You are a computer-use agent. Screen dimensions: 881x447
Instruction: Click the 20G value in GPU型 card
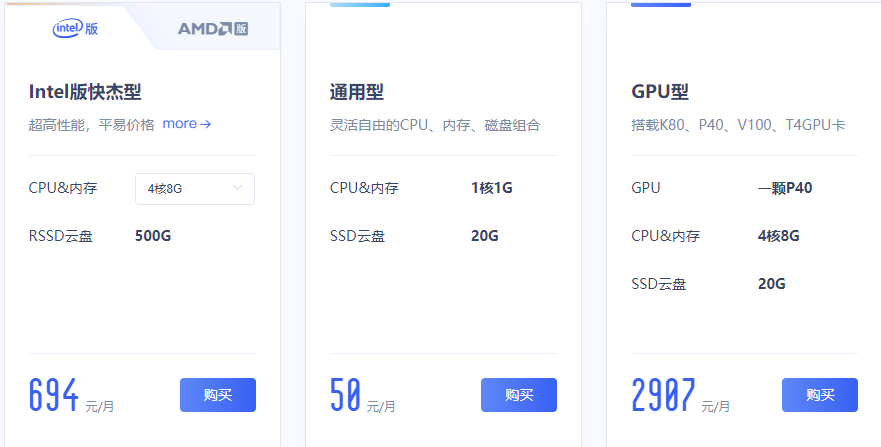tap(771, 284)
